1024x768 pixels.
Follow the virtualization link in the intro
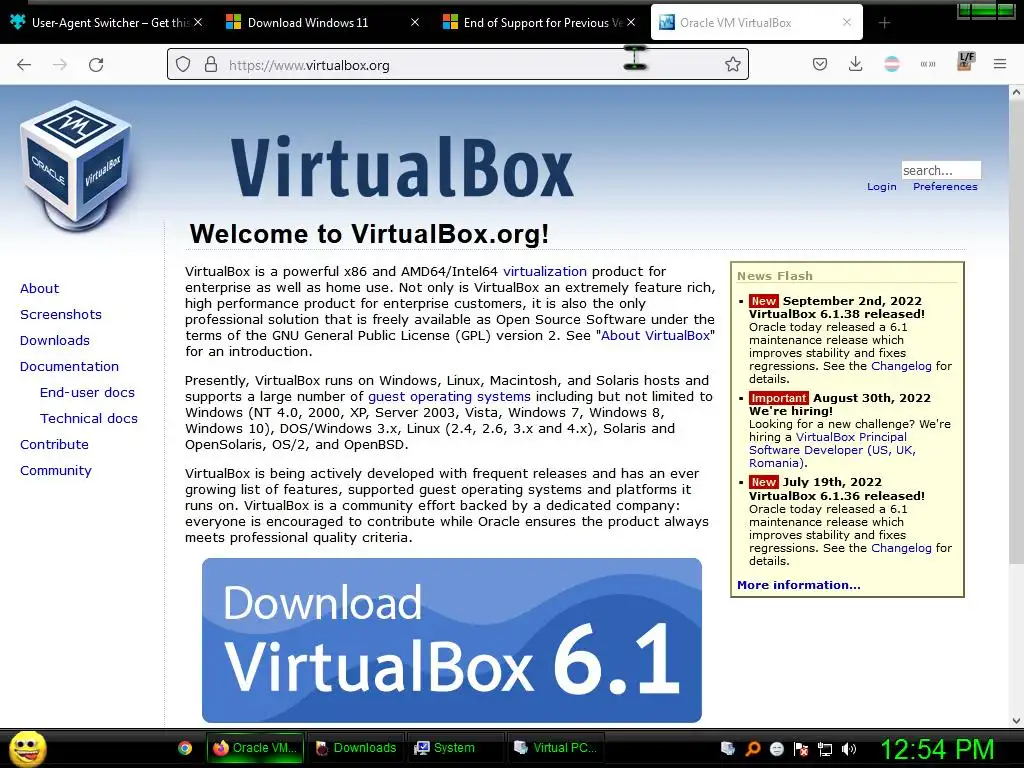pyautogui.click(x=545, y=272)
